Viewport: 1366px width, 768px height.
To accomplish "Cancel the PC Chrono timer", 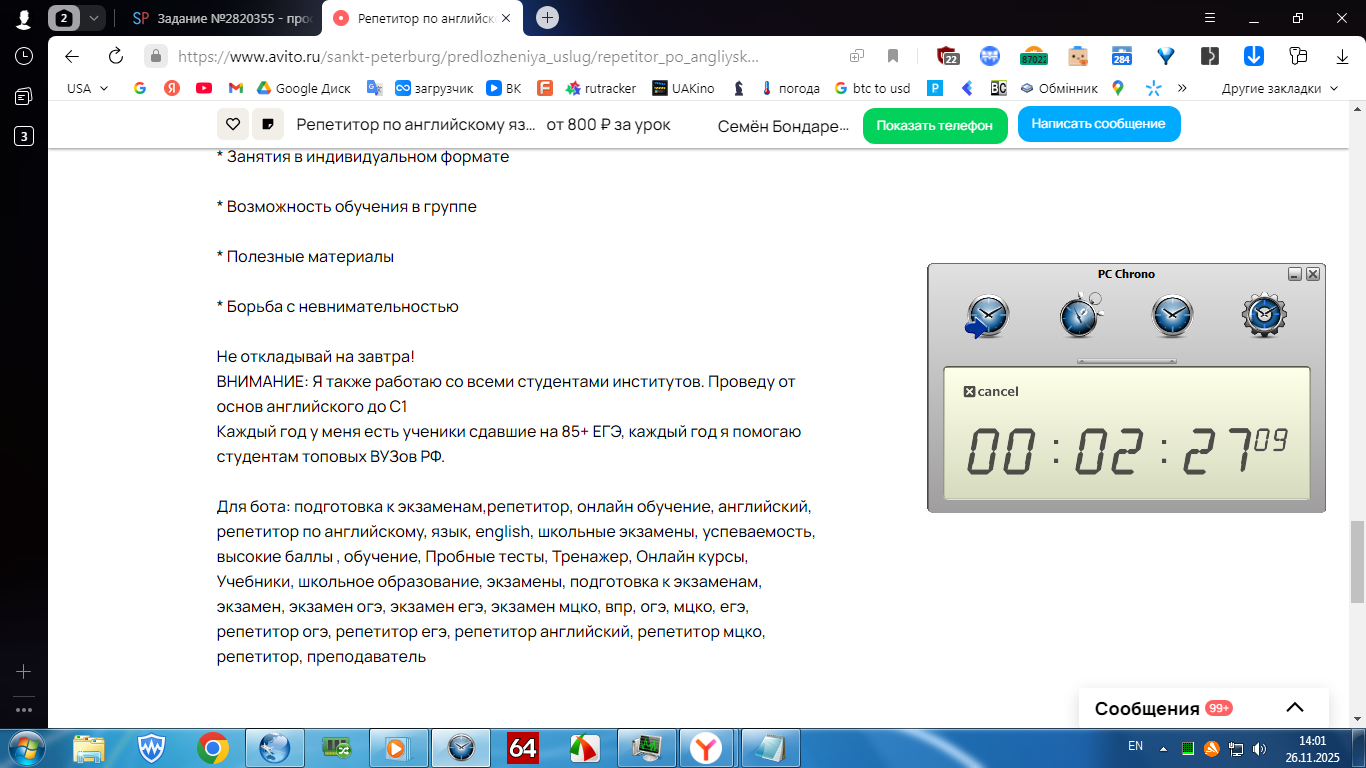I will tap(990, 392).
